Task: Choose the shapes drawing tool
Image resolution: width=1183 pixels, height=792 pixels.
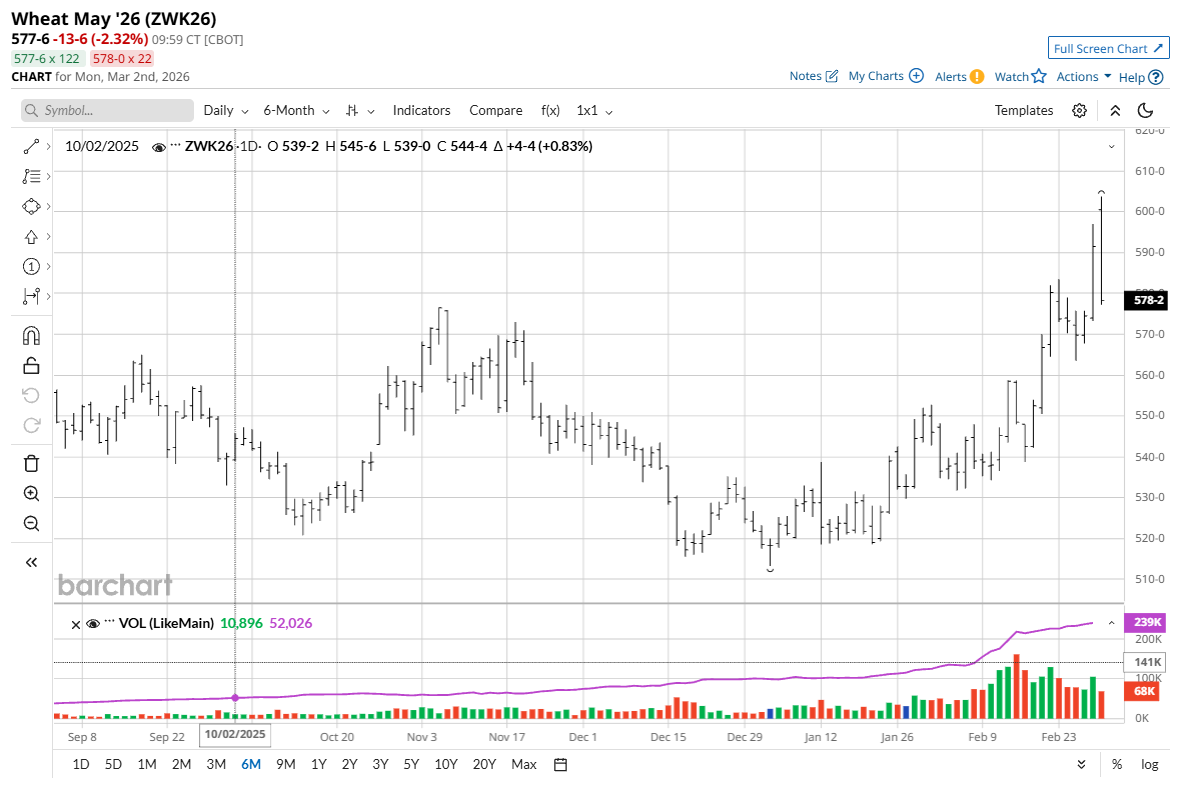Action: click(x=31, y=207)
